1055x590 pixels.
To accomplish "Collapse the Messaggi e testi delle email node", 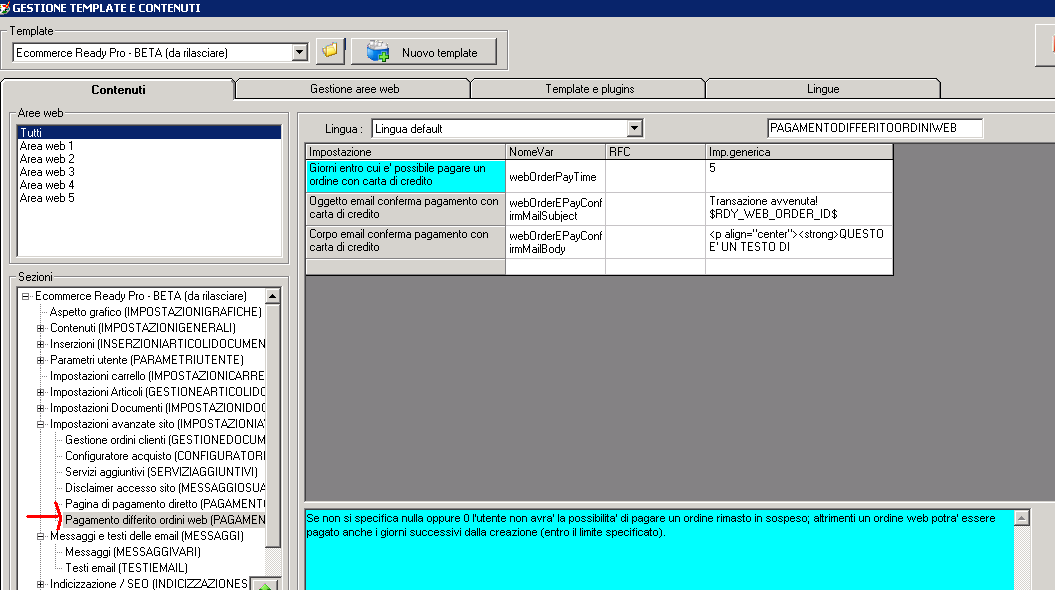I will [x=40, y=536].
